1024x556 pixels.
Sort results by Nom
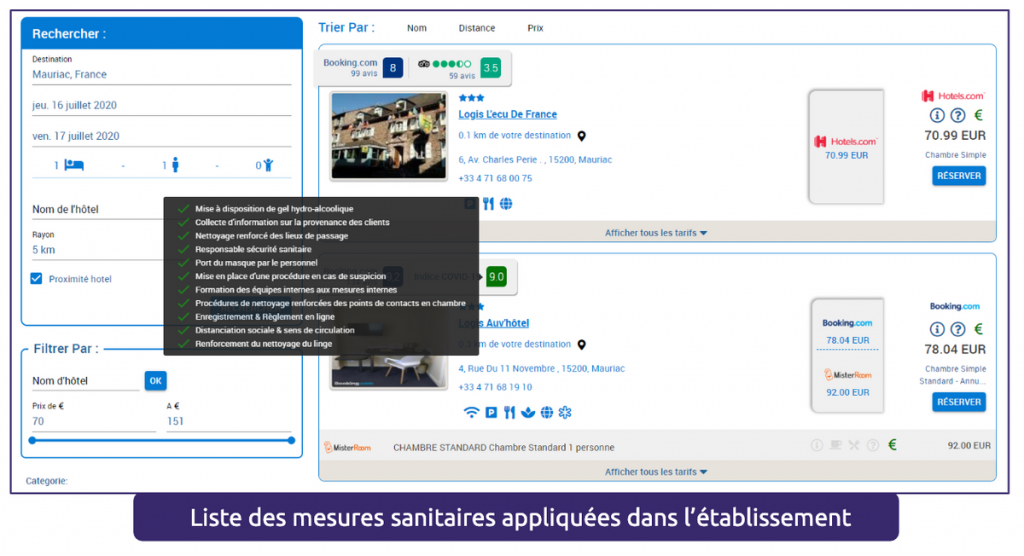[x=416, y=28]
